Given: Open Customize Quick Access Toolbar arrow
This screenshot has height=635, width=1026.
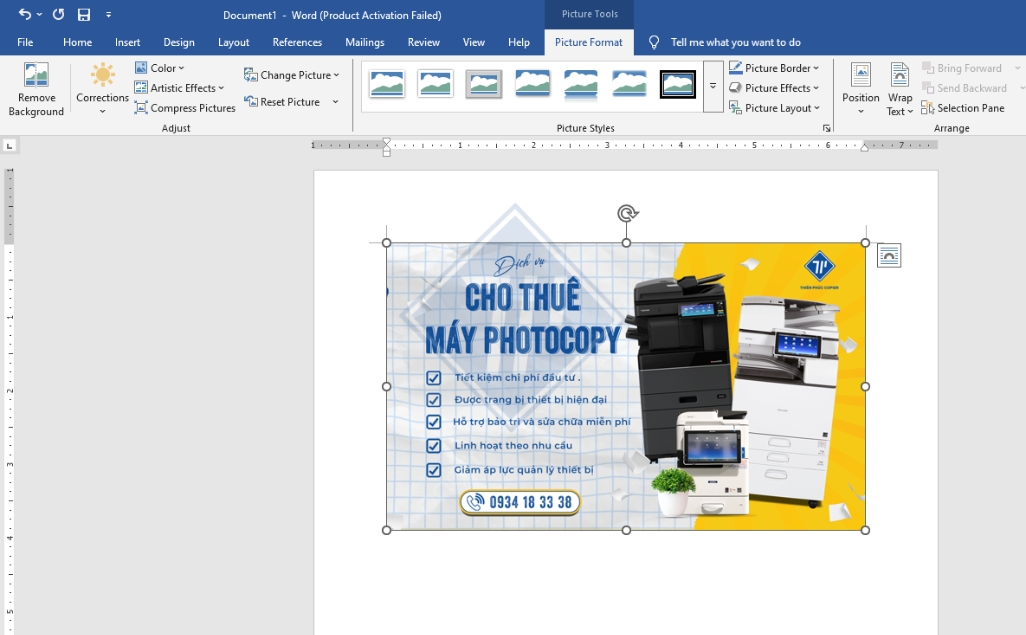Looking at the screenshot, I should (x=109, y=14).
